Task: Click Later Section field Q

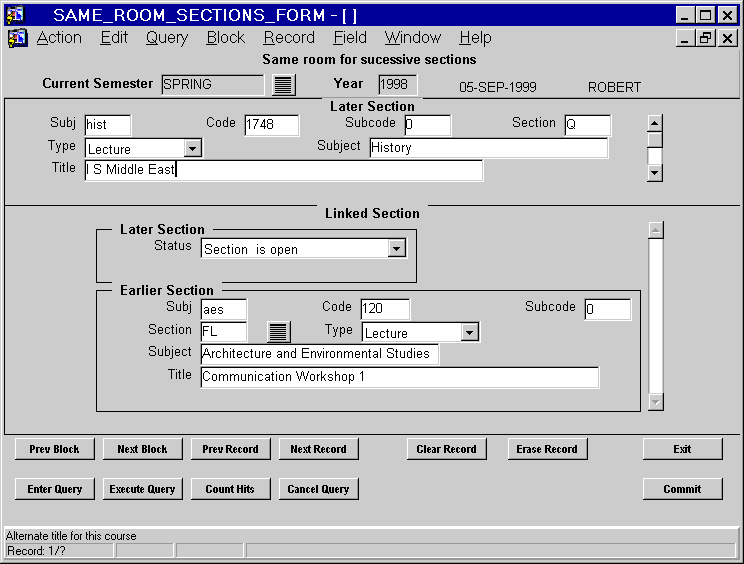Action: (588, 125)
